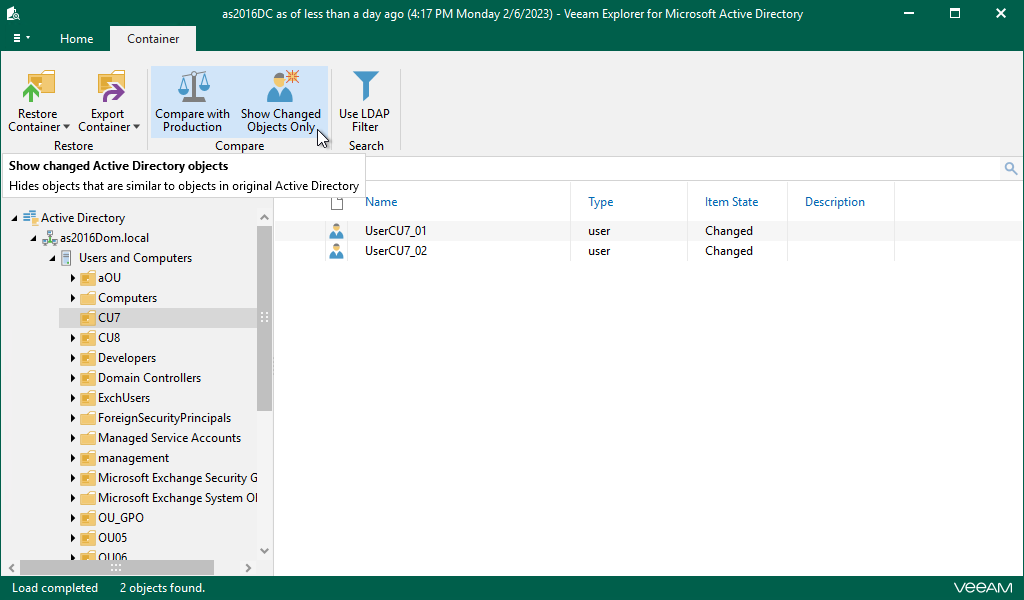This screenshot has width=1024, height=600.
Task: Sort by the Type column header
Action: click(600, 202)
